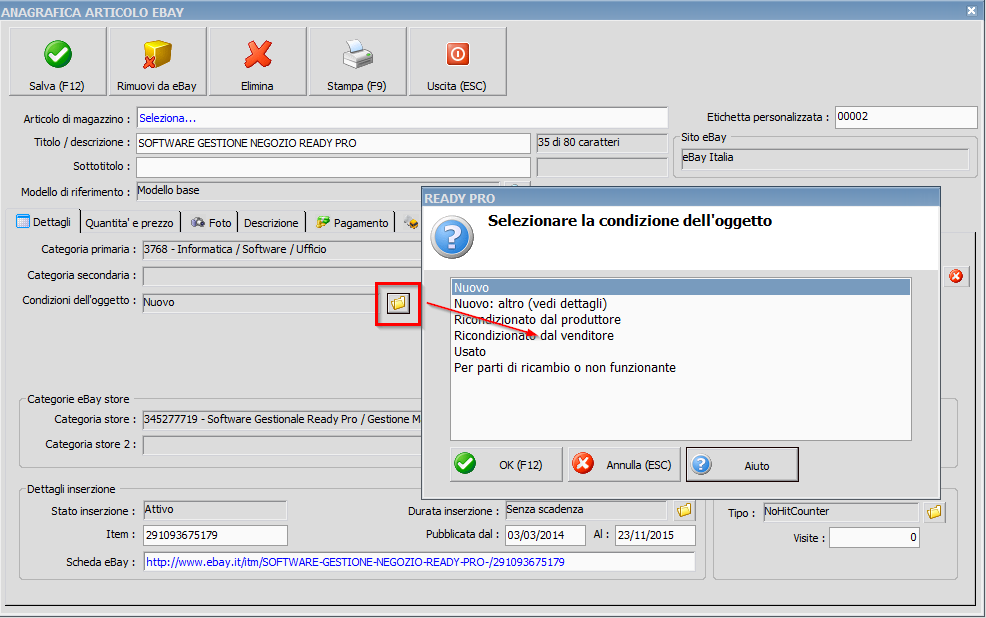Click the Durata inserzione field
The width and height of the screenshot is (986, 618).
tap(586, 510)
